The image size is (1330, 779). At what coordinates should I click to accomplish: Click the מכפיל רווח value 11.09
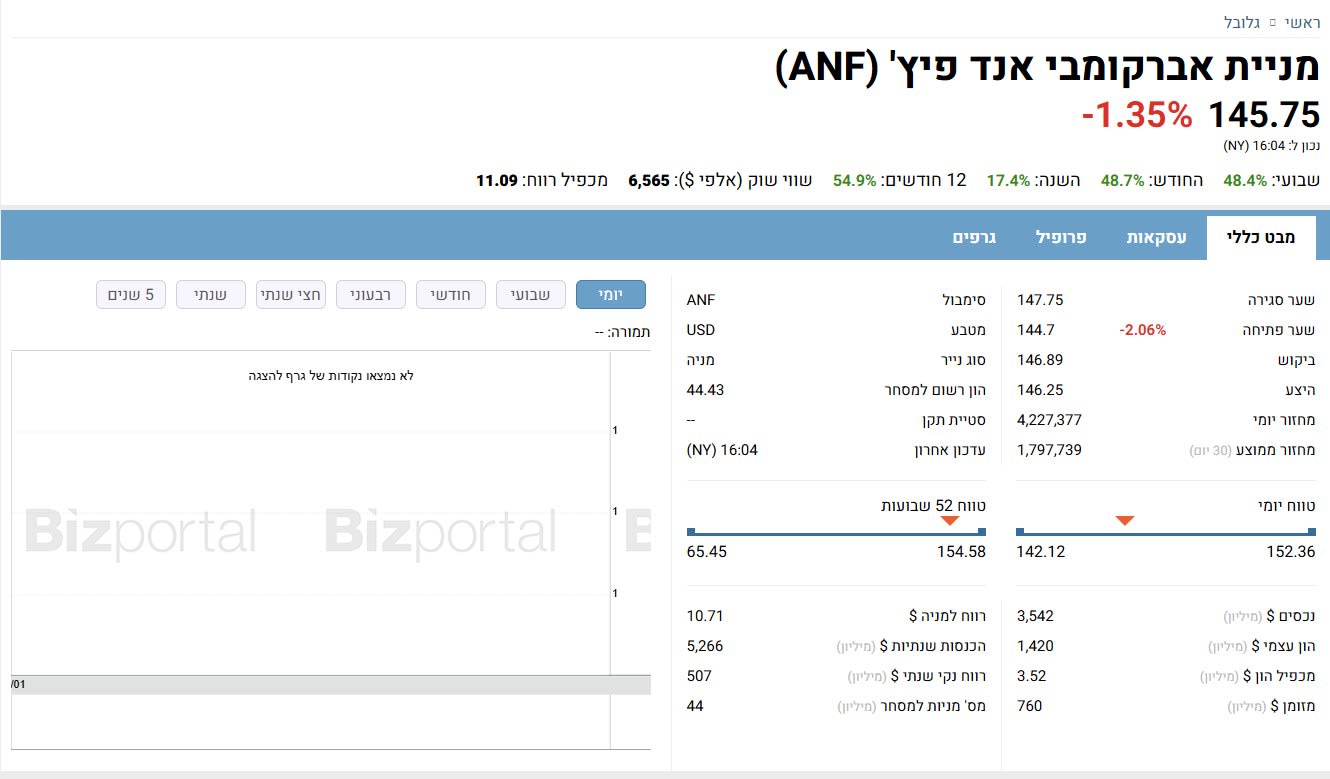497,181
